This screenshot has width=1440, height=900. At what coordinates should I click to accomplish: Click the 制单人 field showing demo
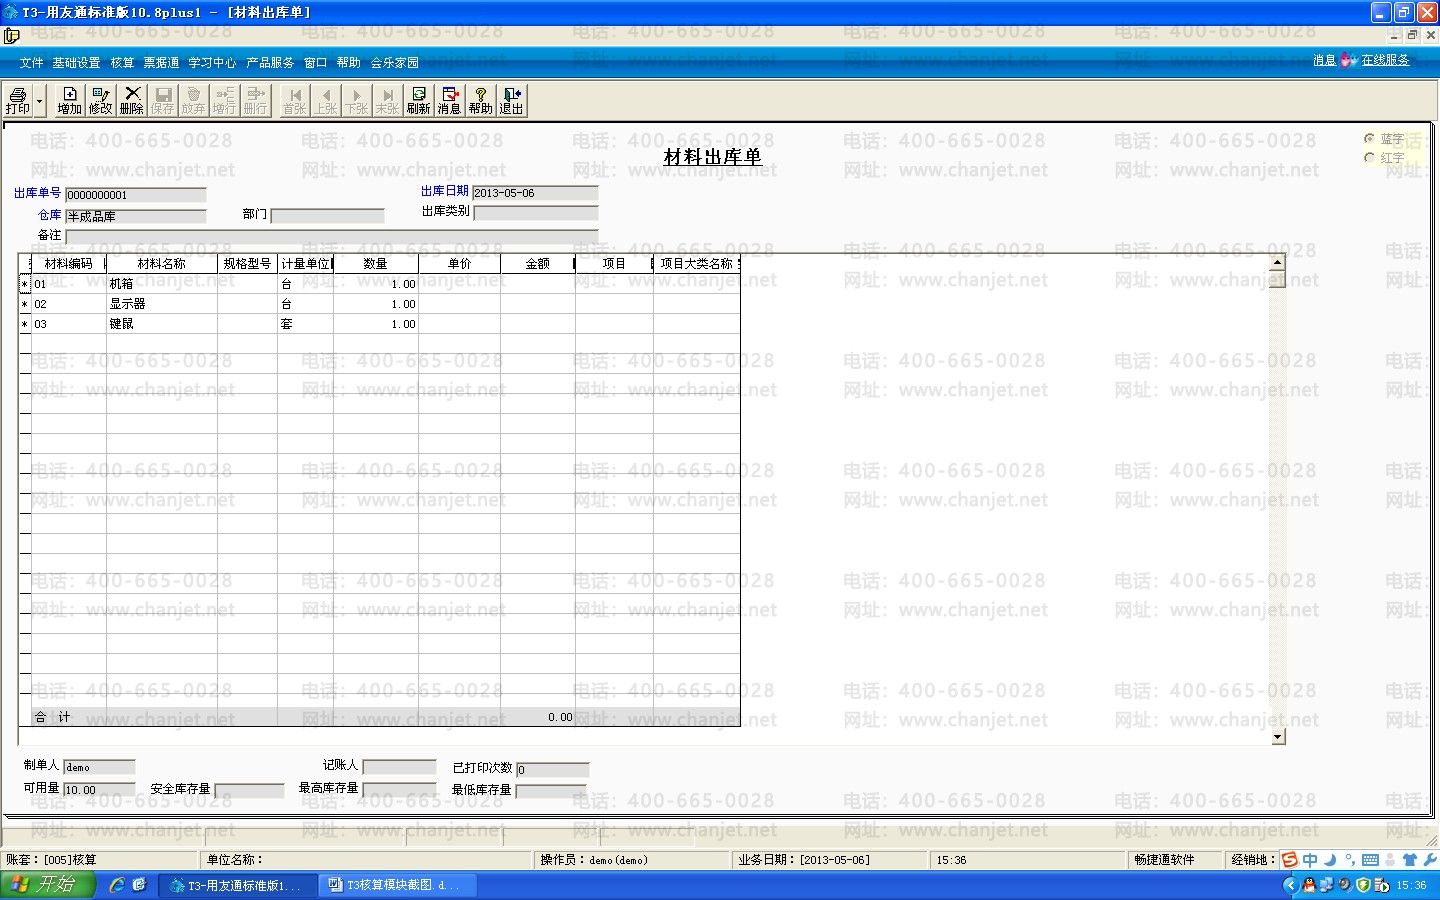(99, 767)
